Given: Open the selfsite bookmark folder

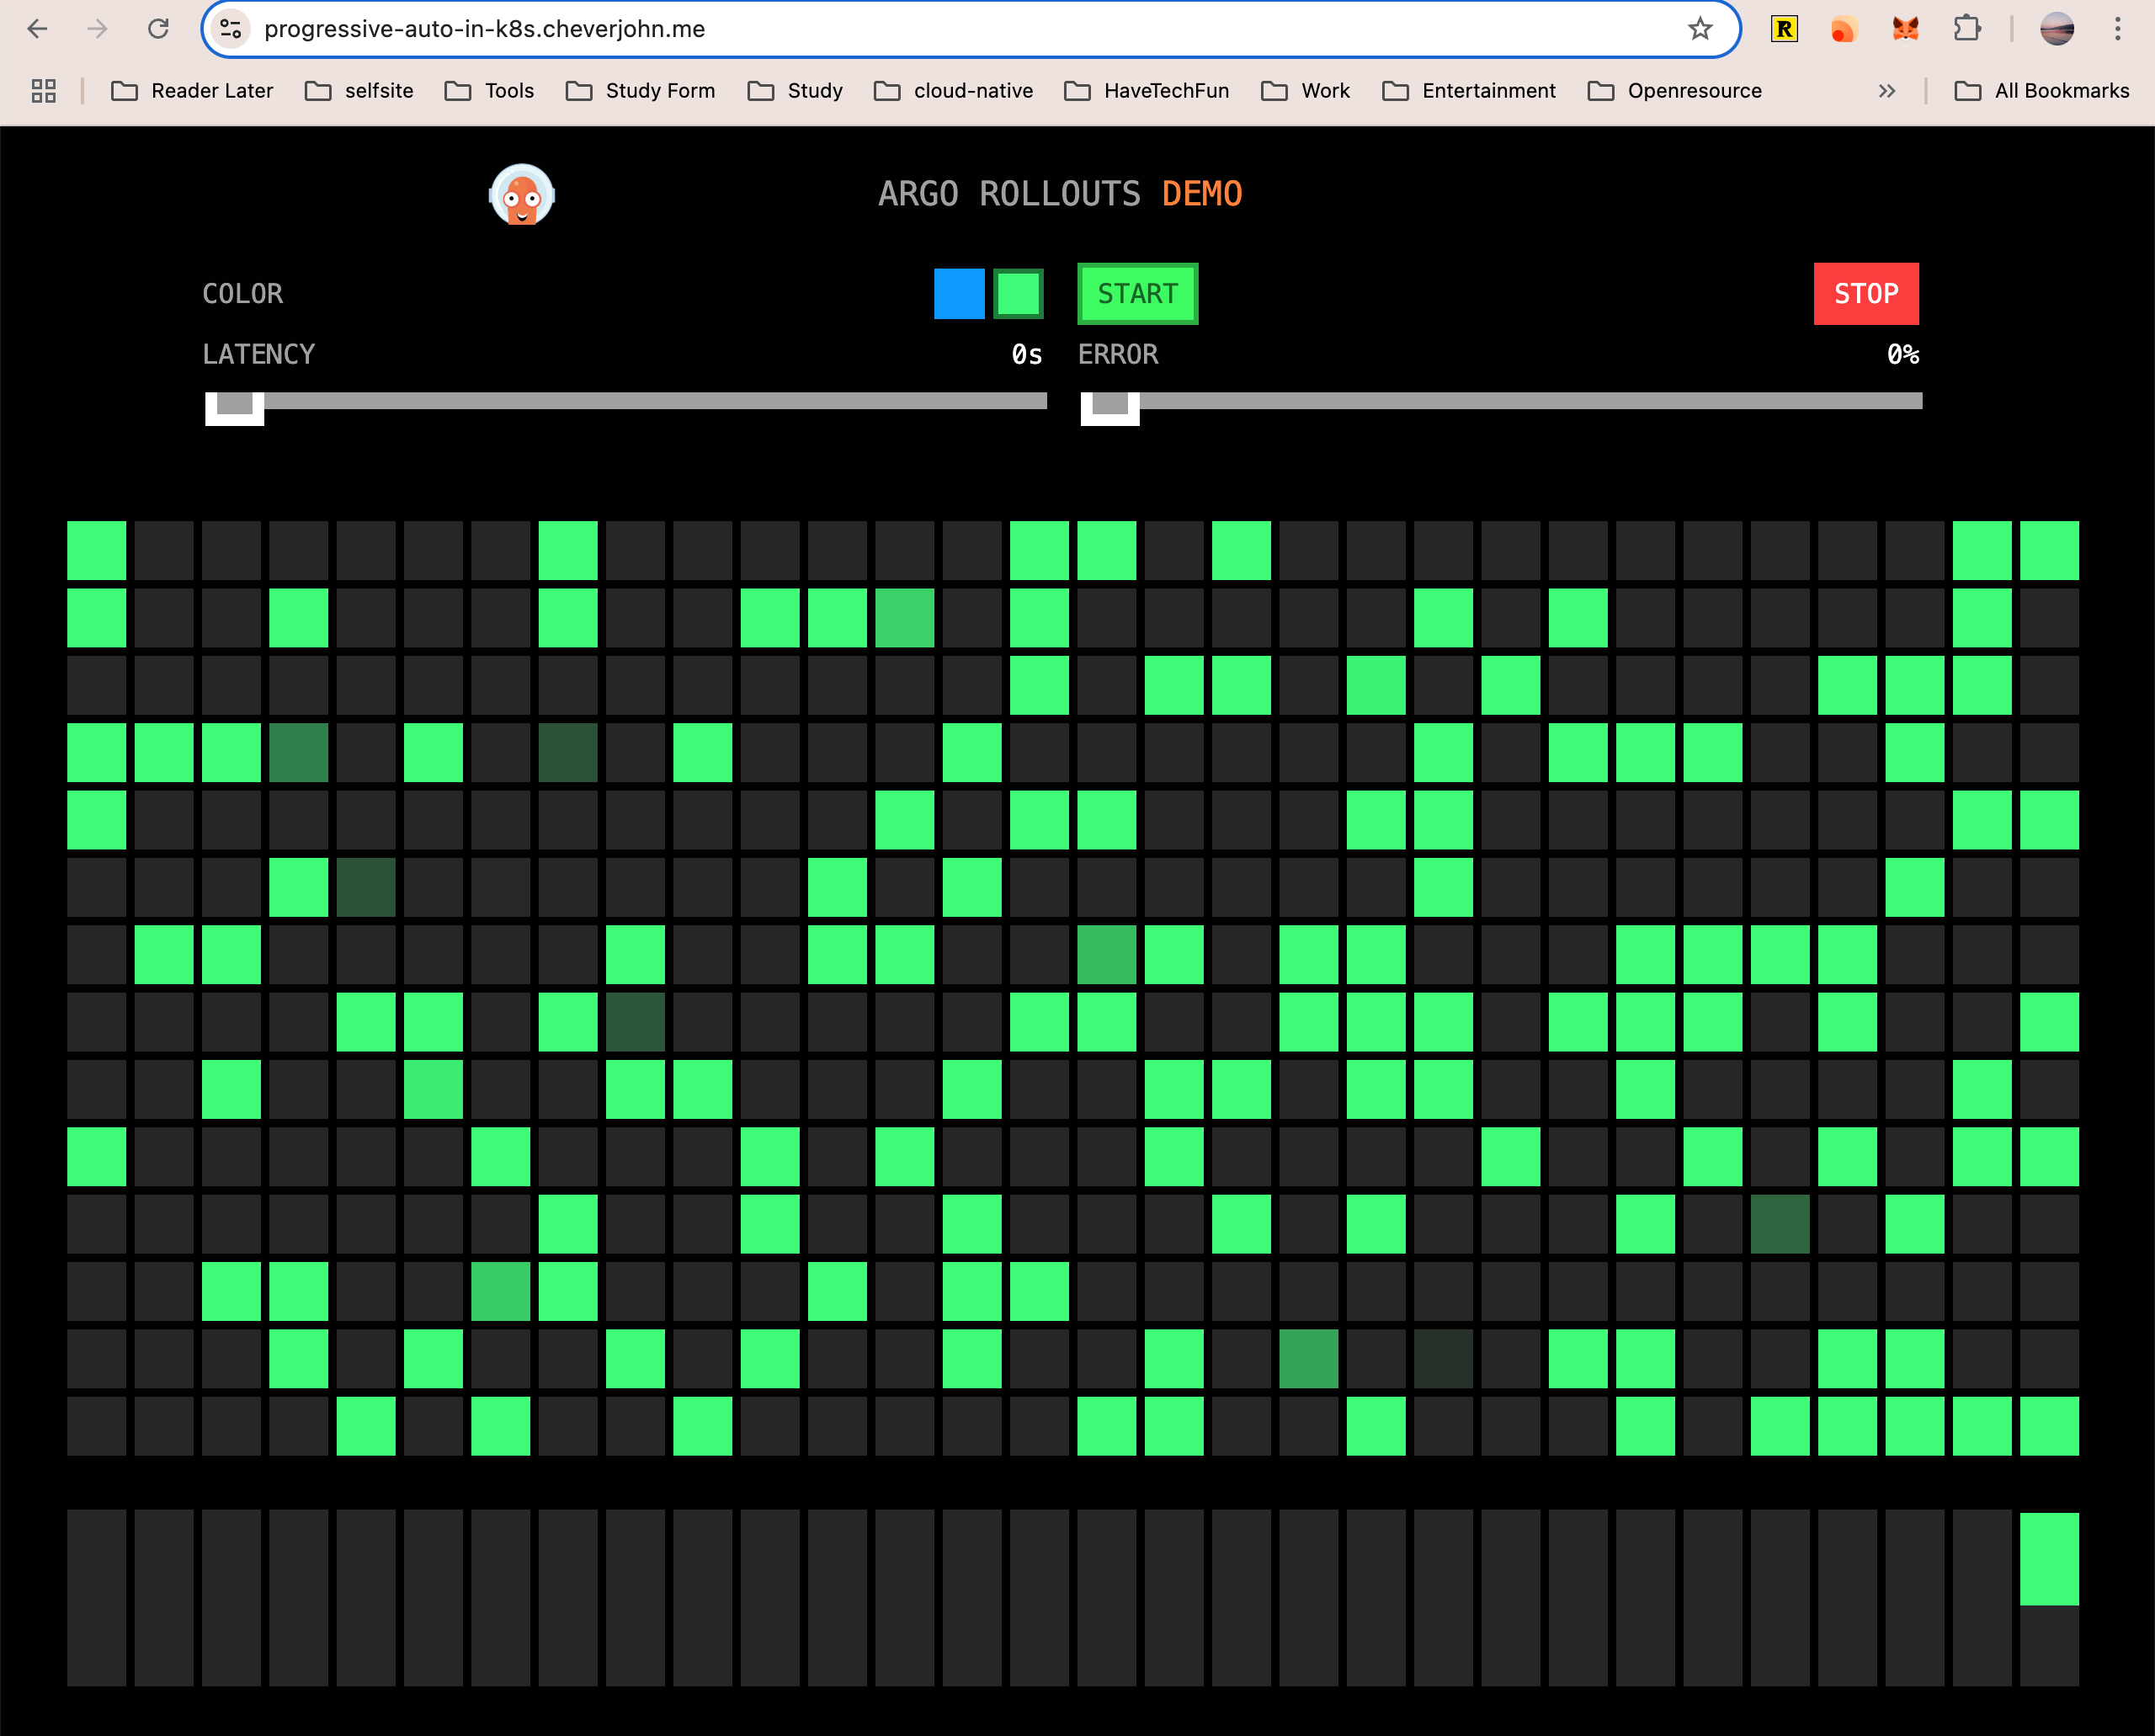Looking at the screenshot, I should [359, 91].
